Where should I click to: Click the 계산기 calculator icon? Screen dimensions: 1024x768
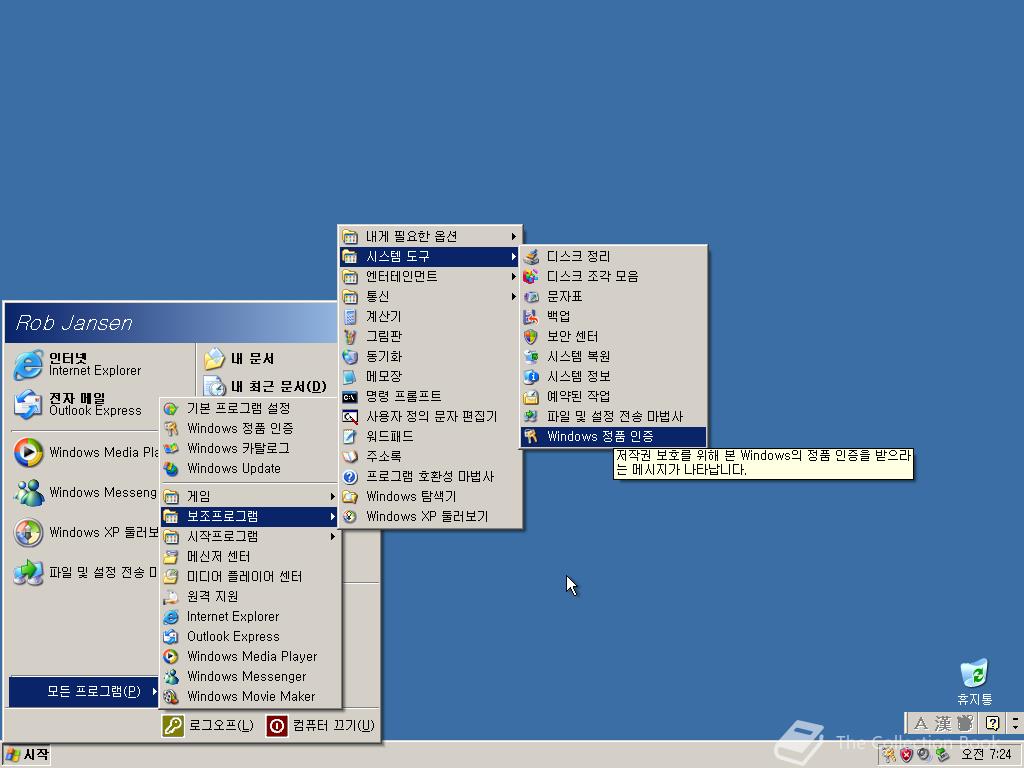point(350,317)
